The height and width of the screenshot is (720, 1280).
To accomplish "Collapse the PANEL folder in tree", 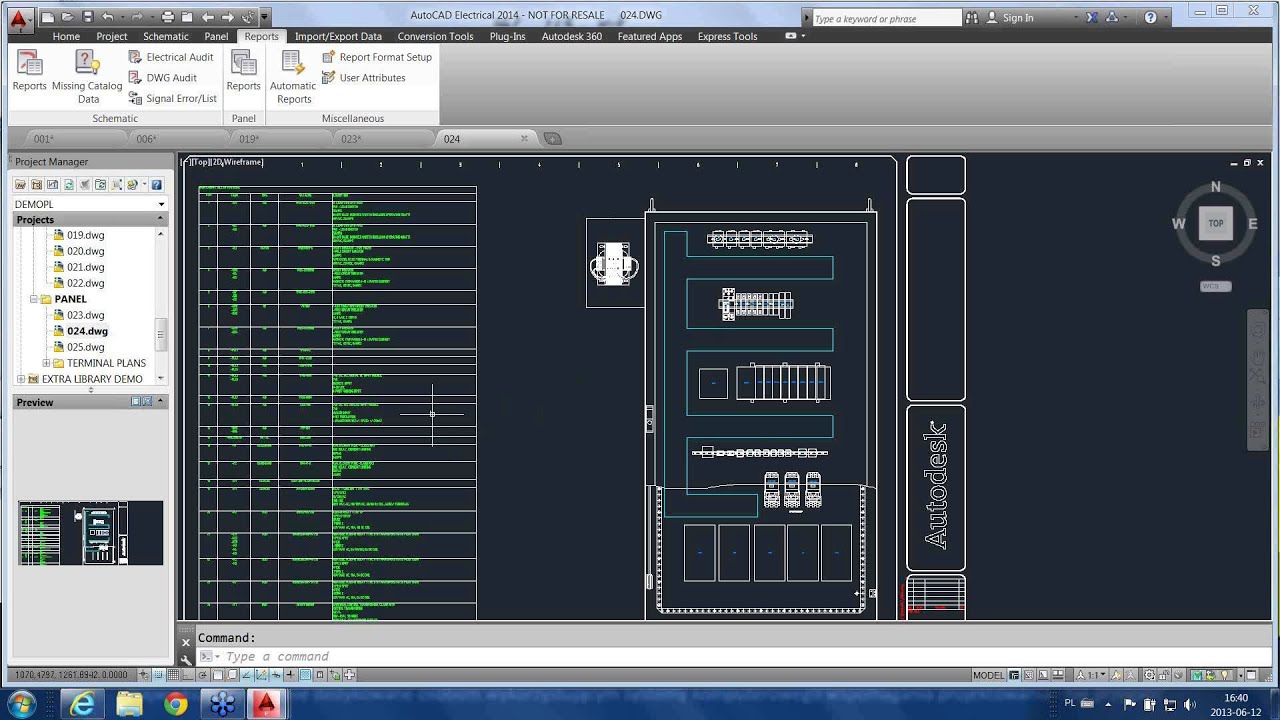I will (x=34, y=299).
